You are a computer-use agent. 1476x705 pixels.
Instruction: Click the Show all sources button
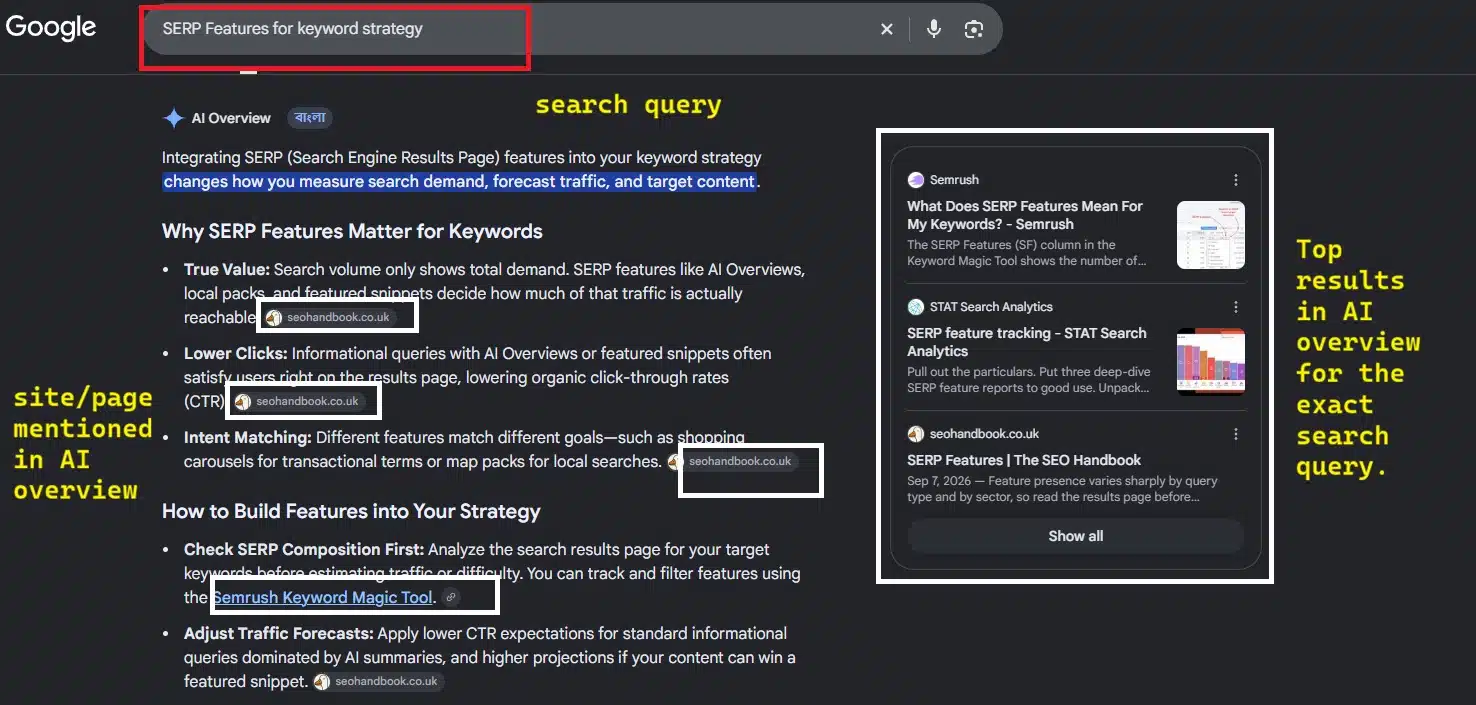click(1076, 536)
